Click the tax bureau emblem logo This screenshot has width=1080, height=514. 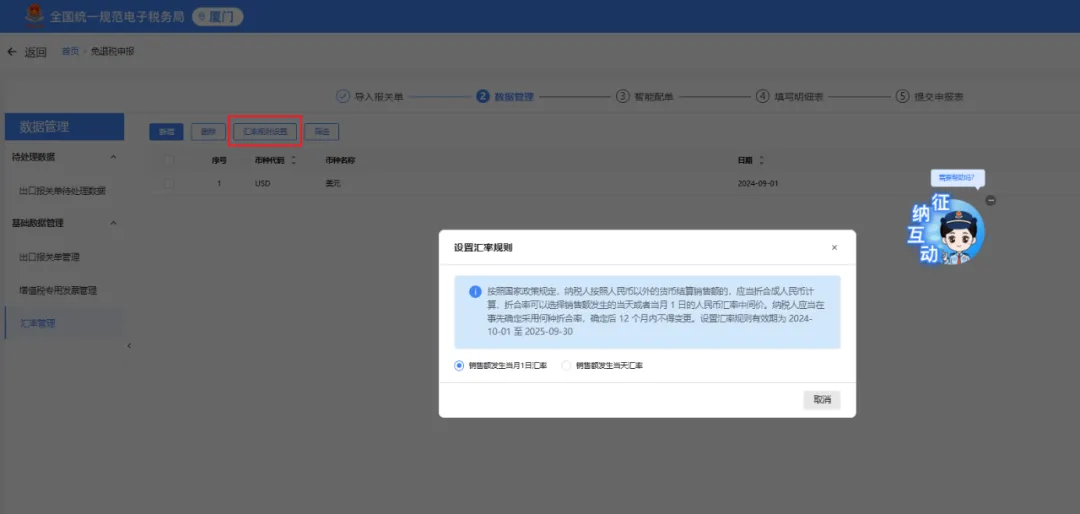point(34,15)
